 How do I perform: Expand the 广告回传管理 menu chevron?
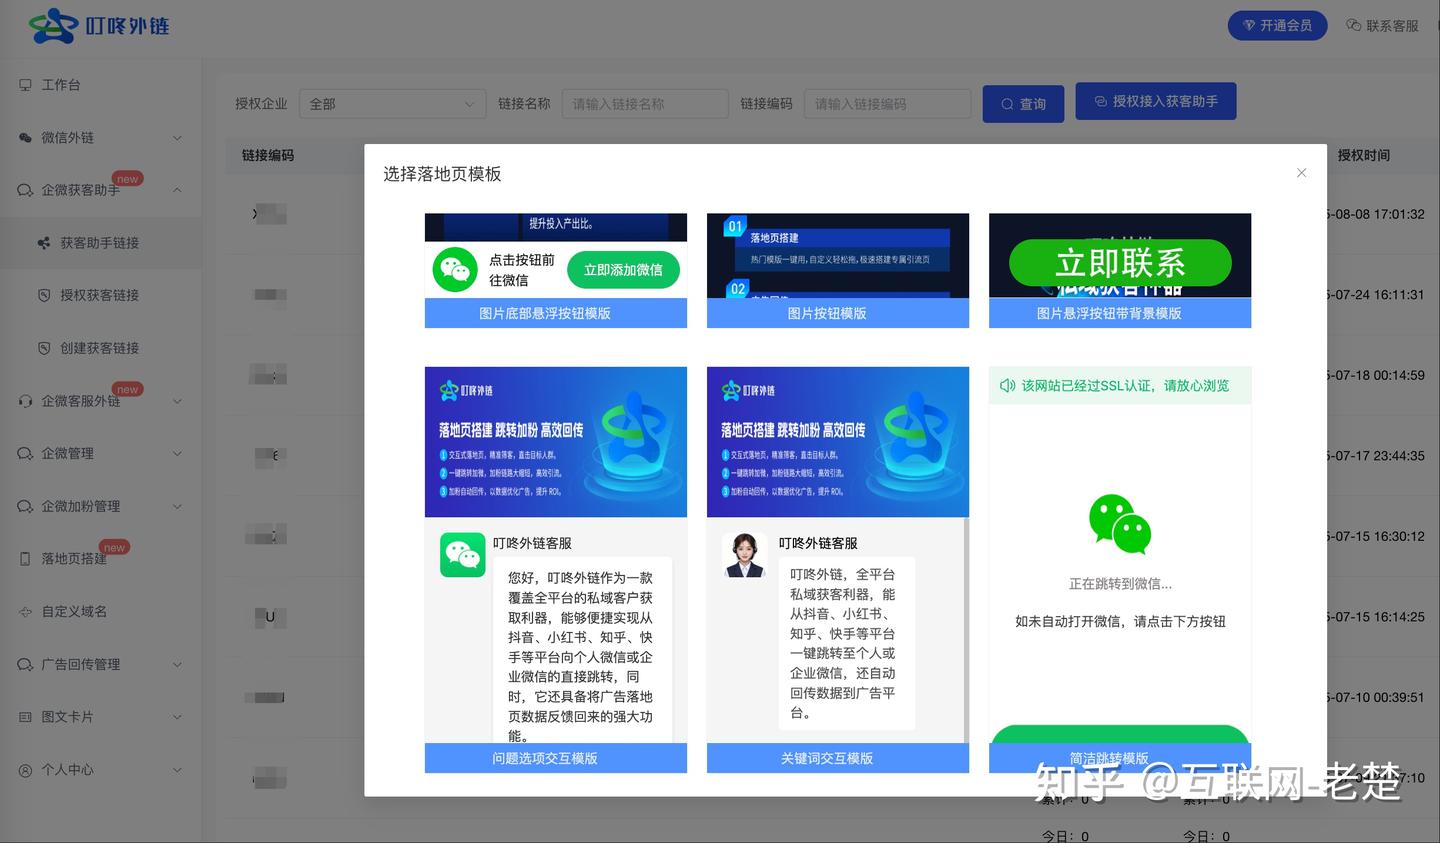(x=177, y=664)
